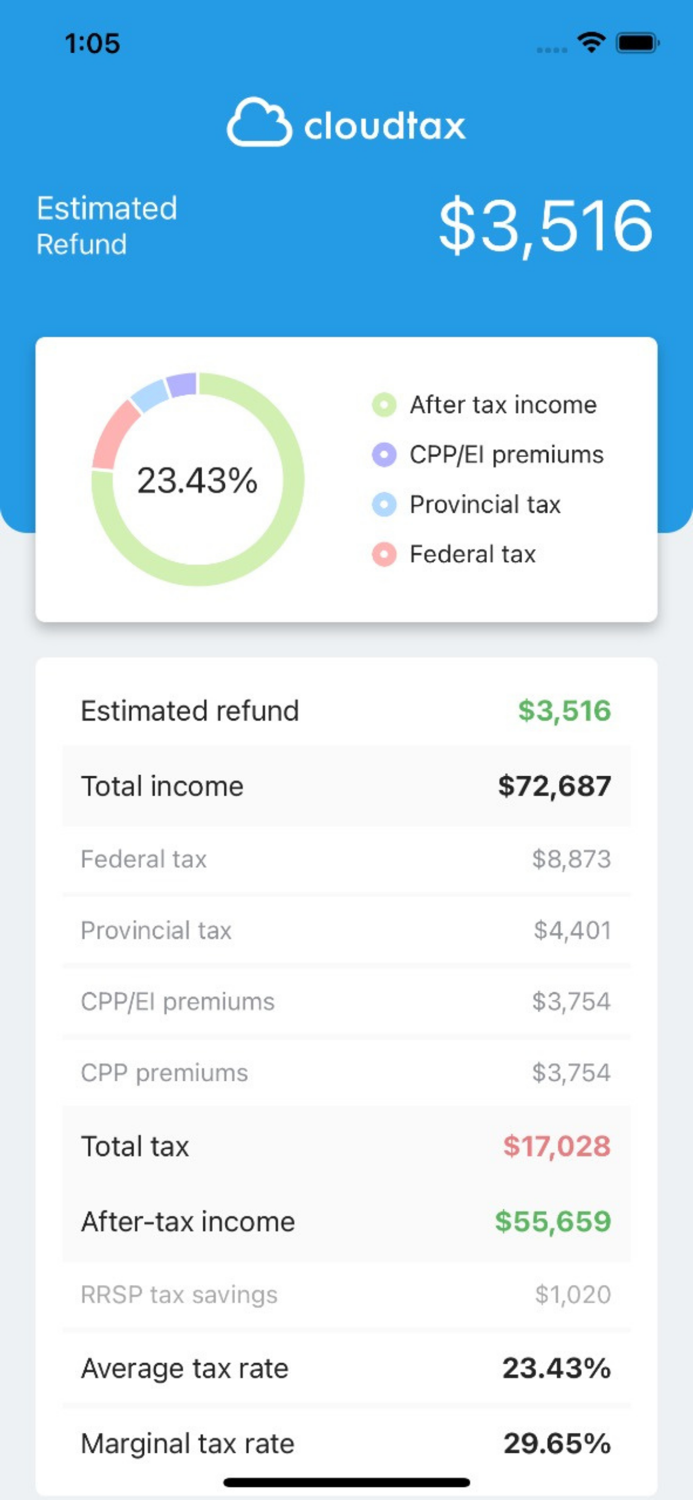Viewport: 693px width, 1500px height.
Task: Tap the Wi-Fi status icon
Action: (590, 42)
